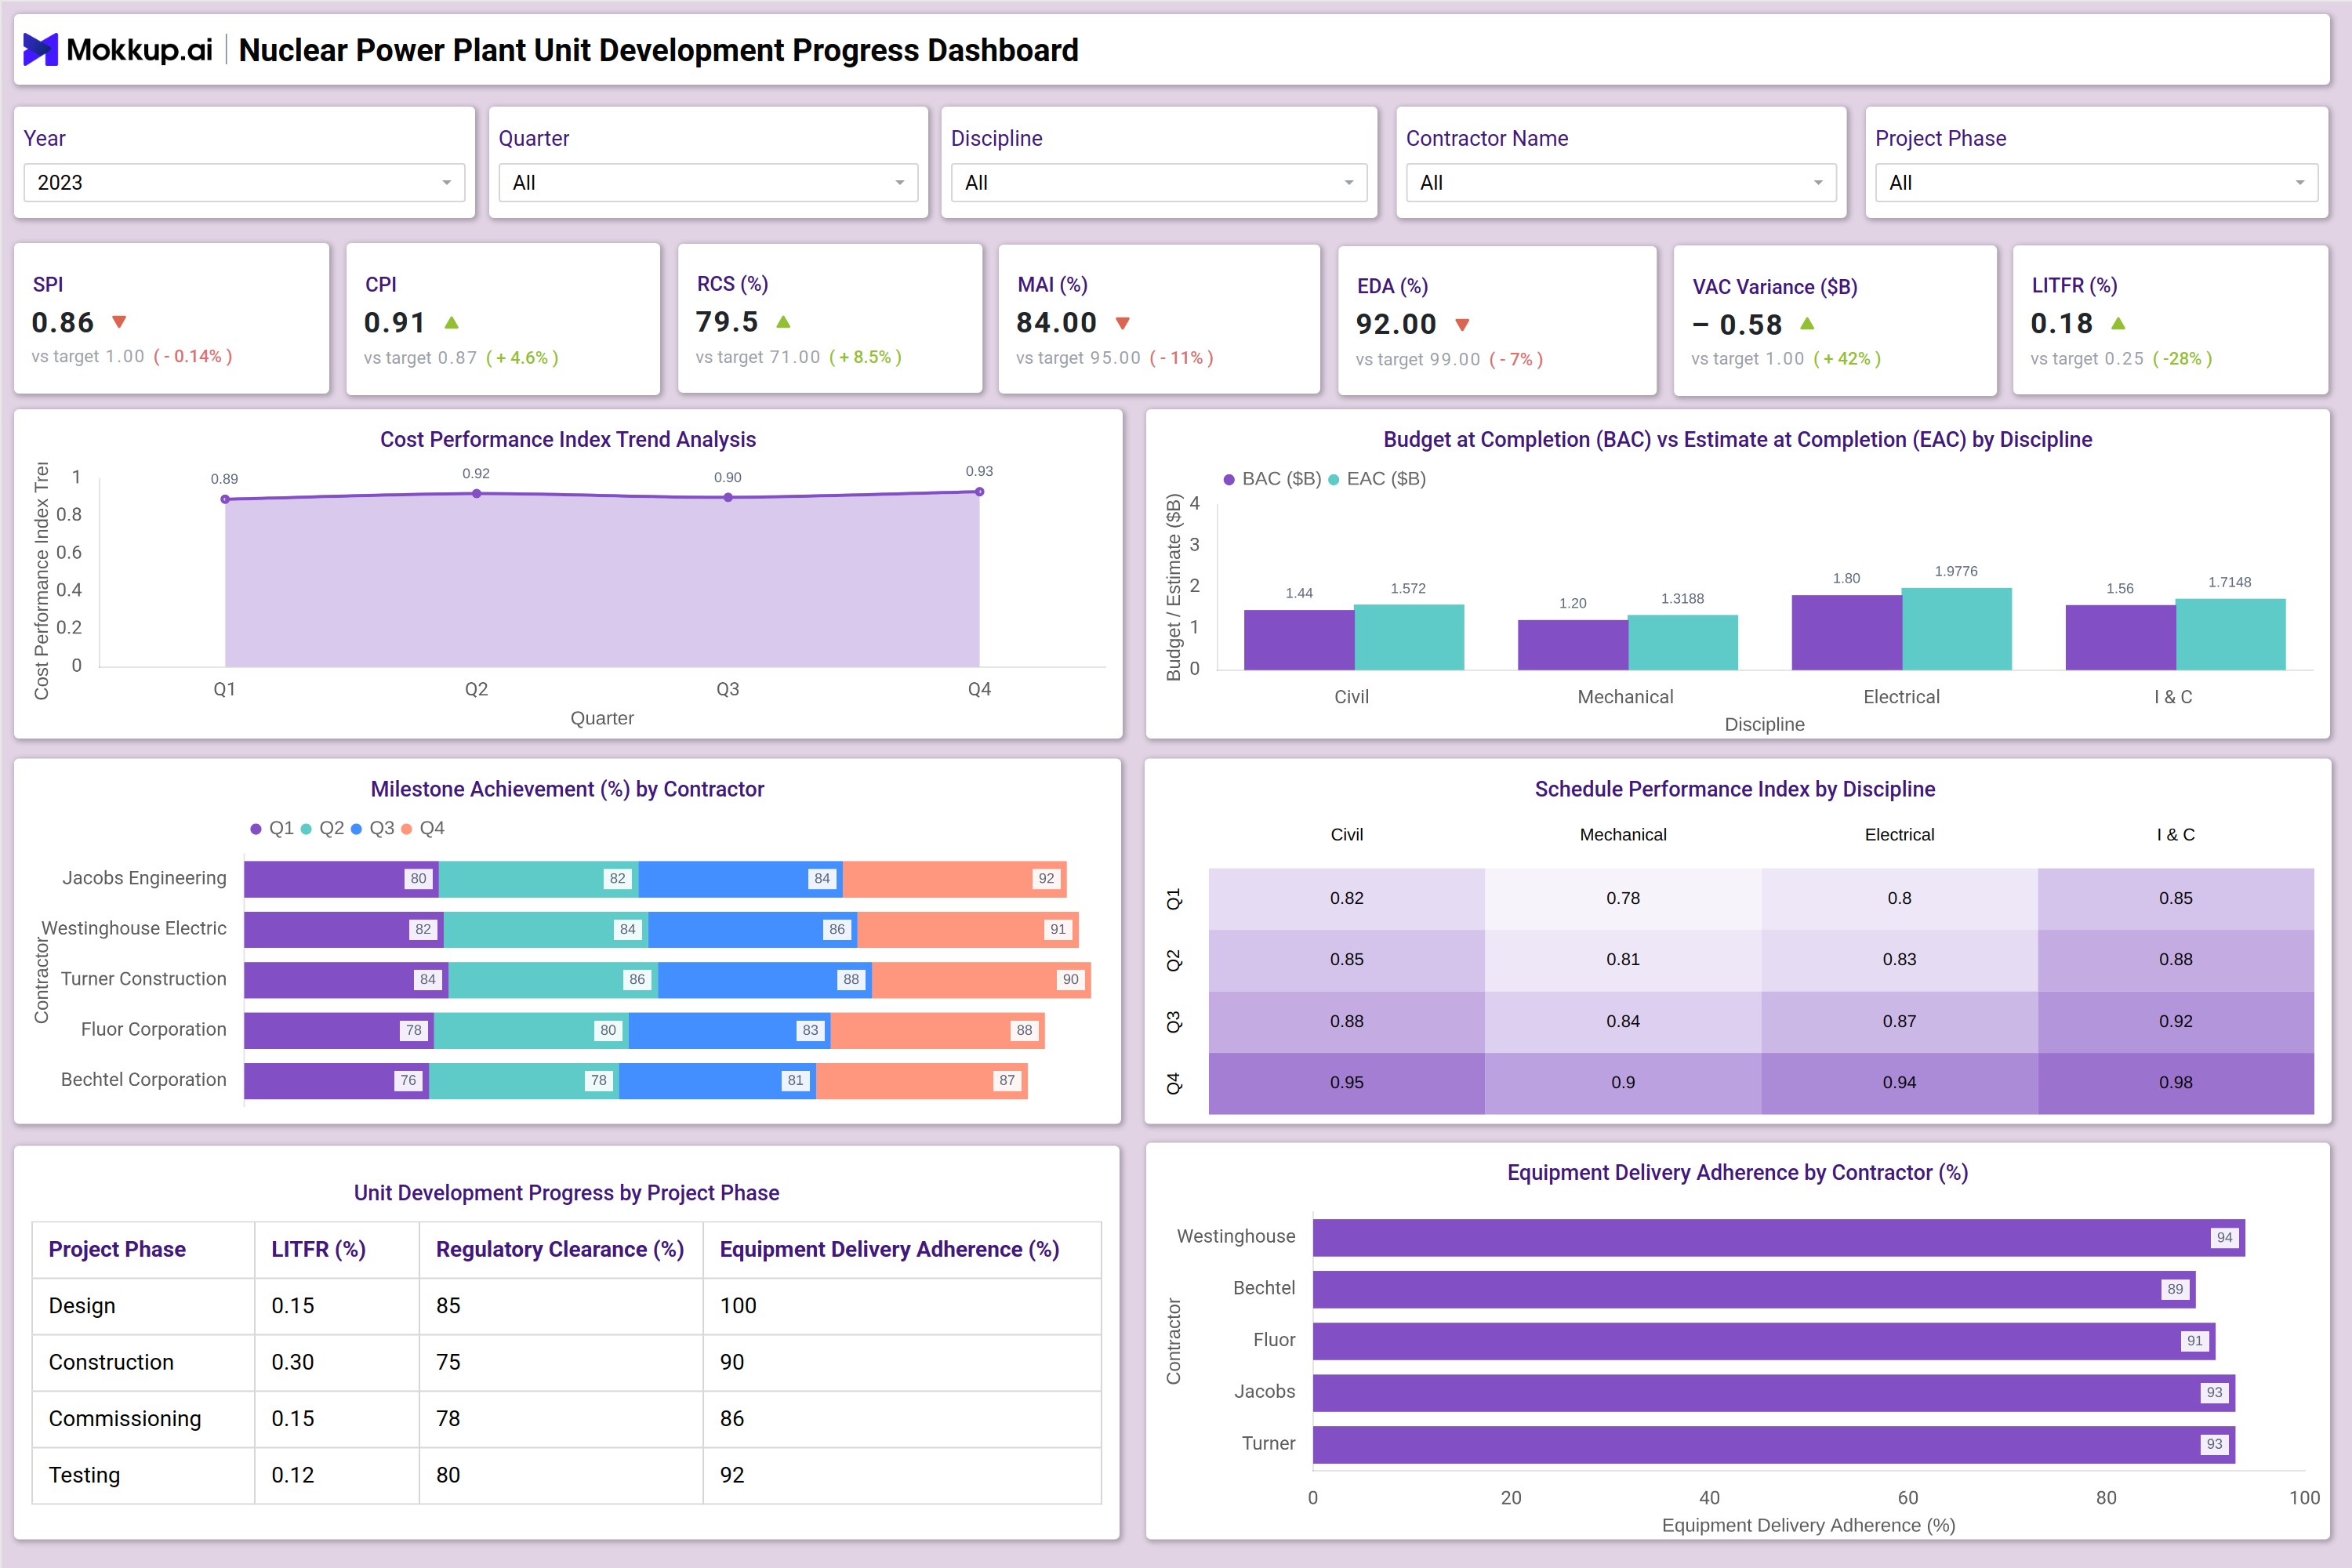Click Turner Construction Q3 segment 88

point(765,979)
